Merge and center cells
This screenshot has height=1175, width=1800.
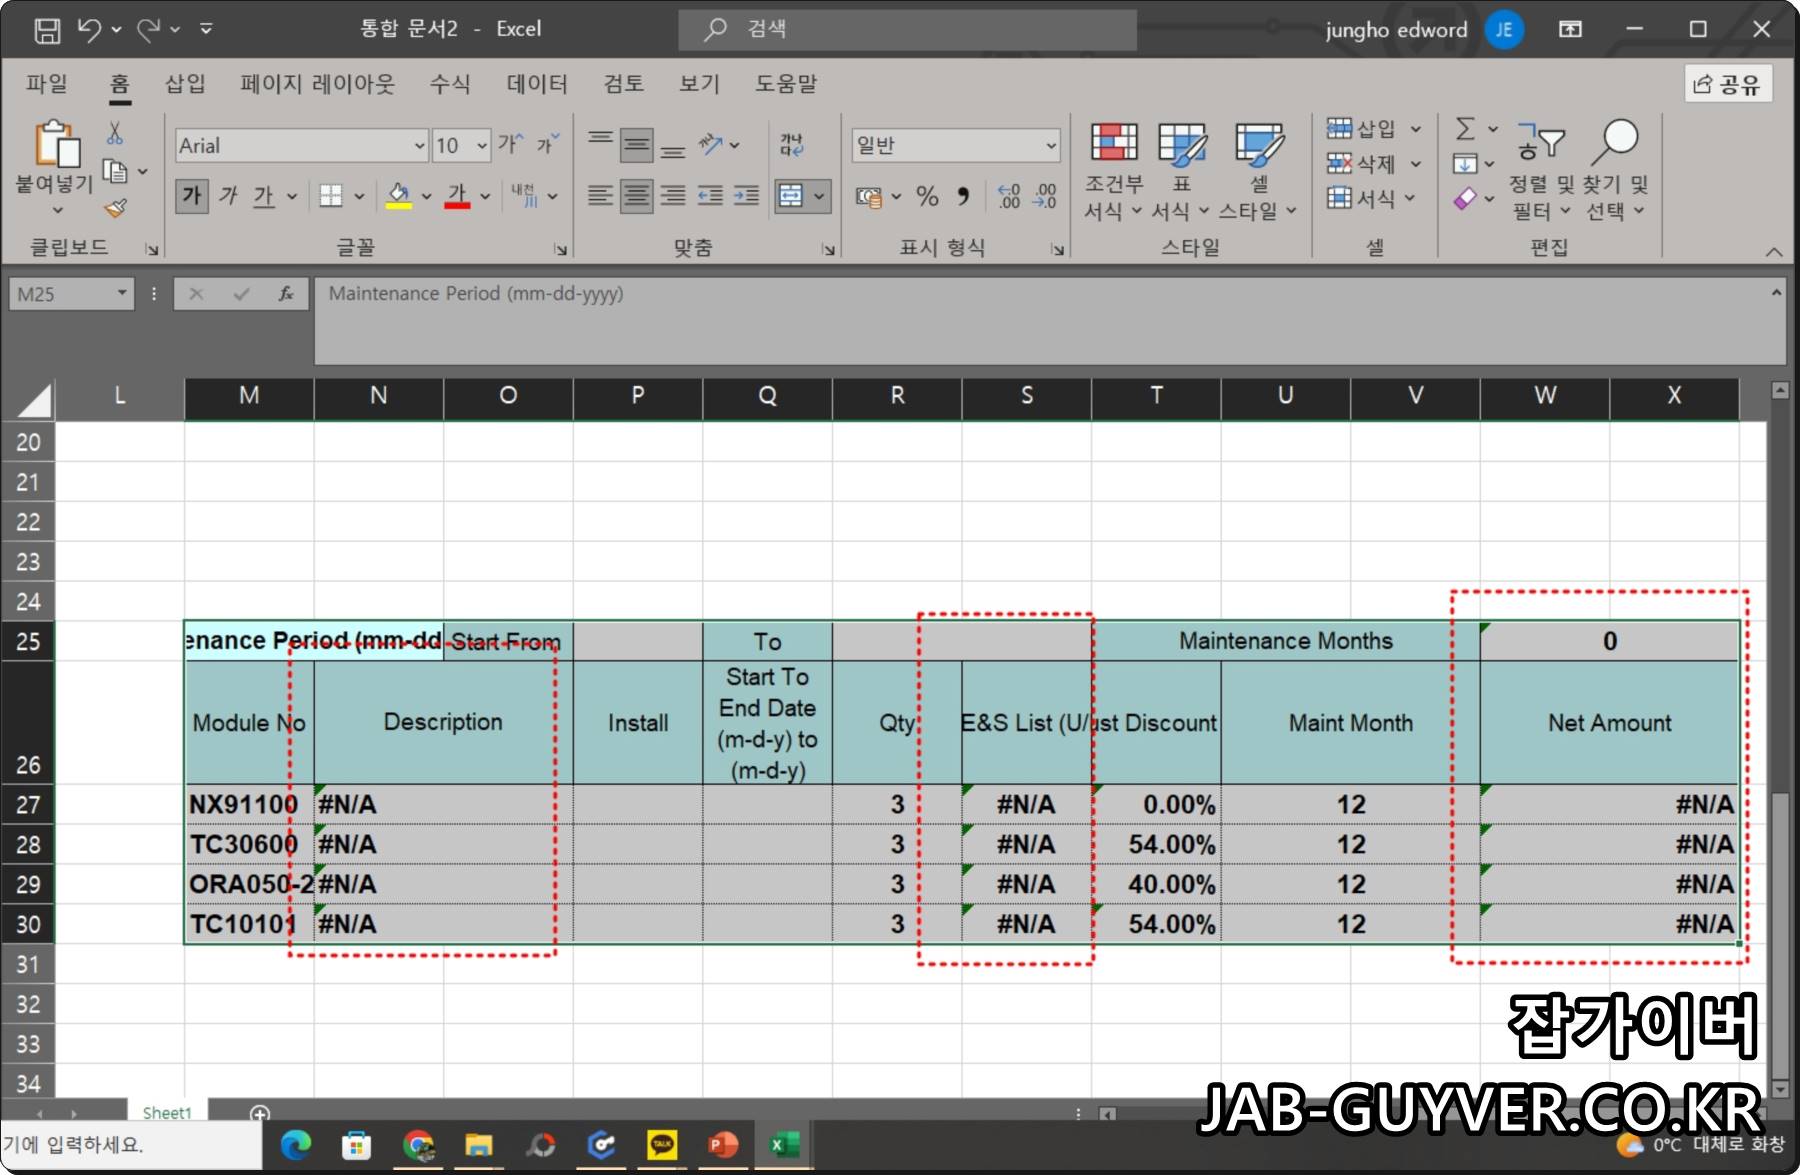(790, 196)
